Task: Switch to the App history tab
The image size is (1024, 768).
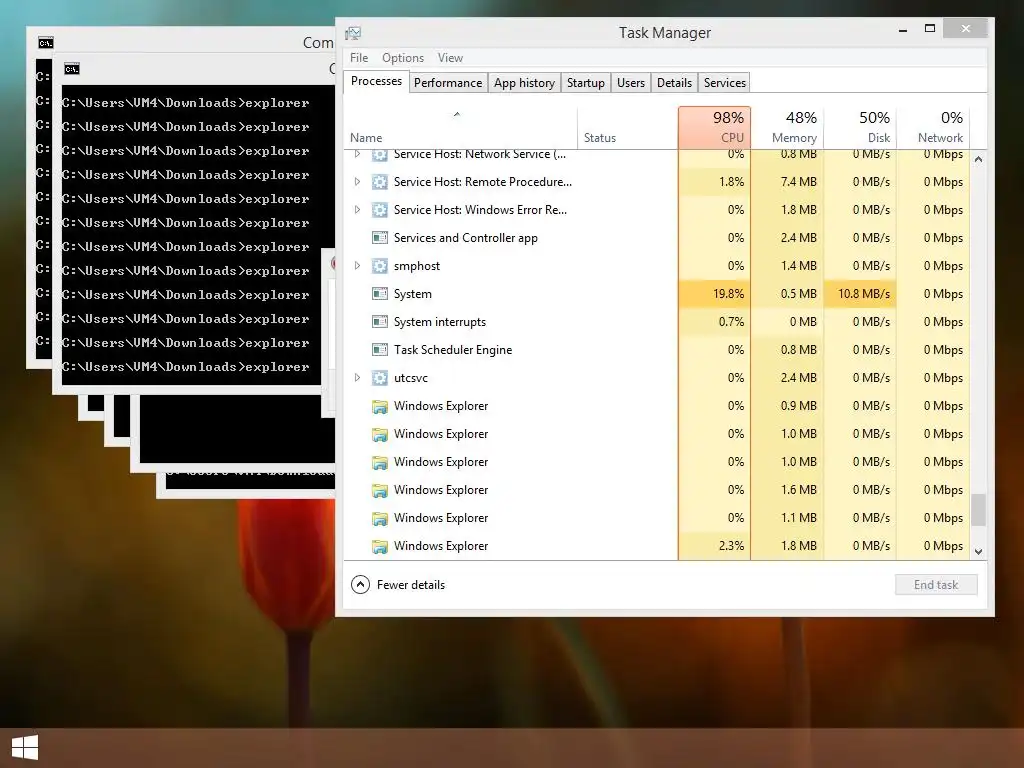Action: click(524, 83)
